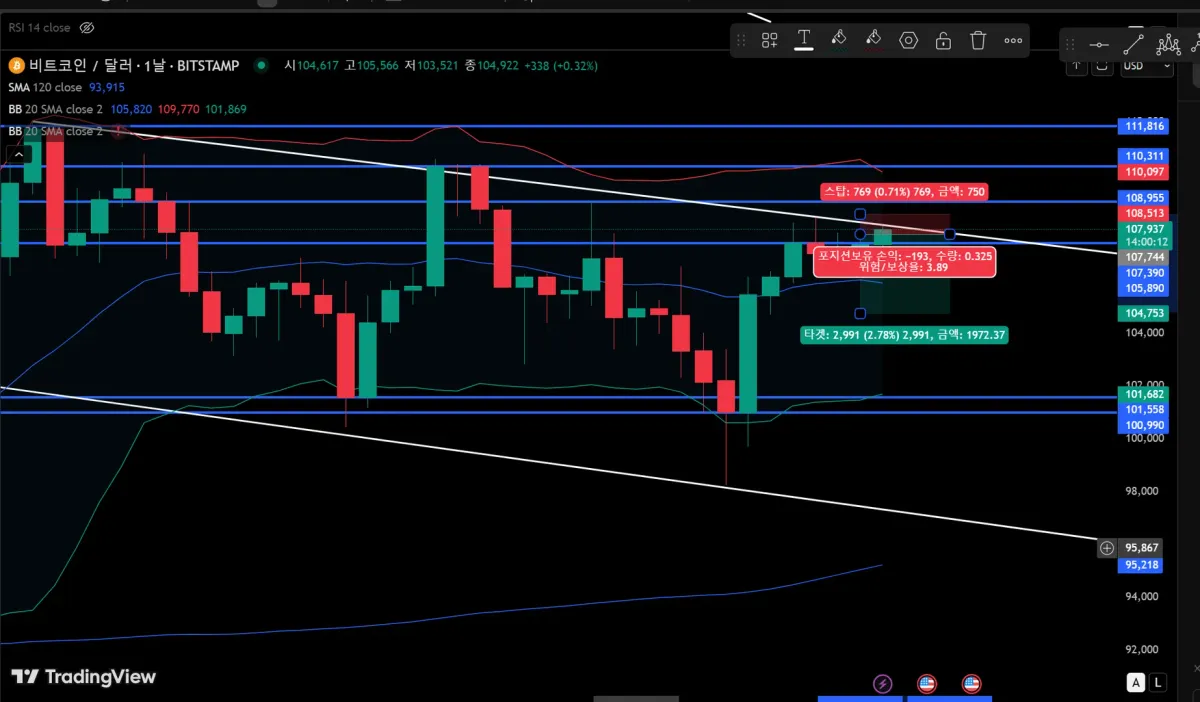Screen dimensions: 1200x702
Task: Toggle auto scale A button
Action: [x=1136, y=683]
